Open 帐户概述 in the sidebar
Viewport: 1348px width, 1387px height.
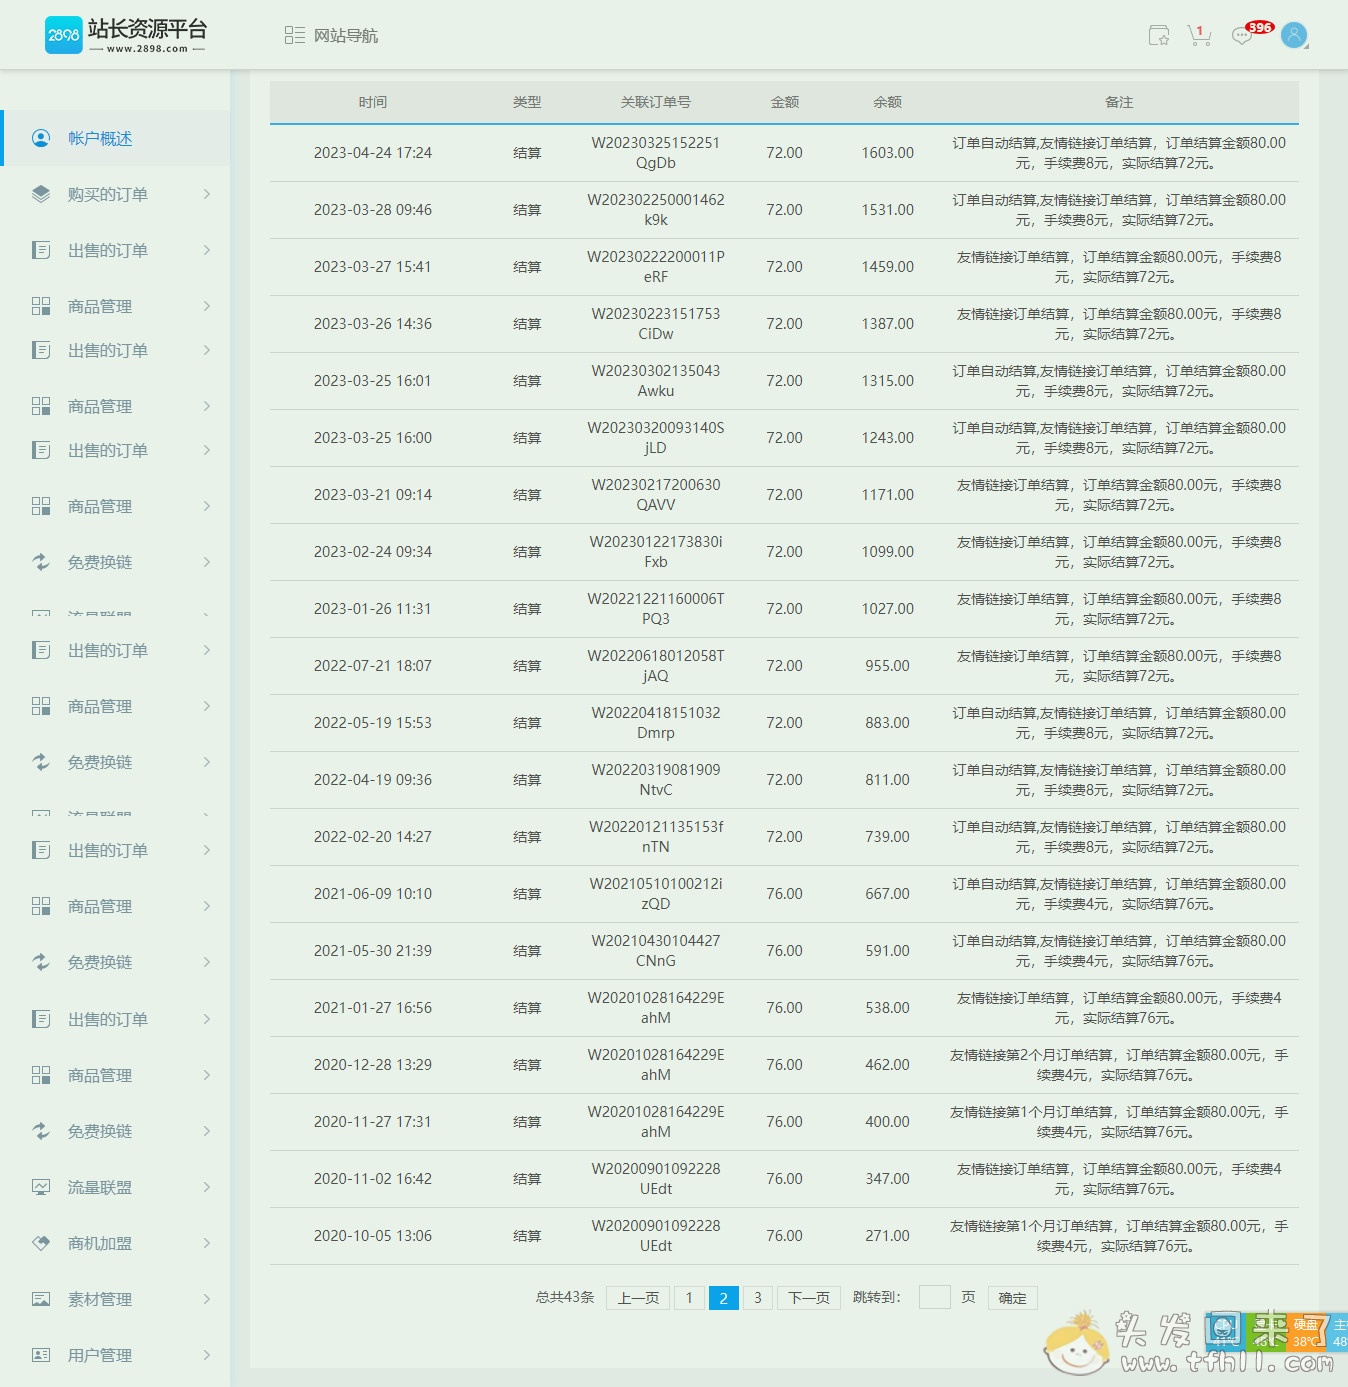point(116,138)
